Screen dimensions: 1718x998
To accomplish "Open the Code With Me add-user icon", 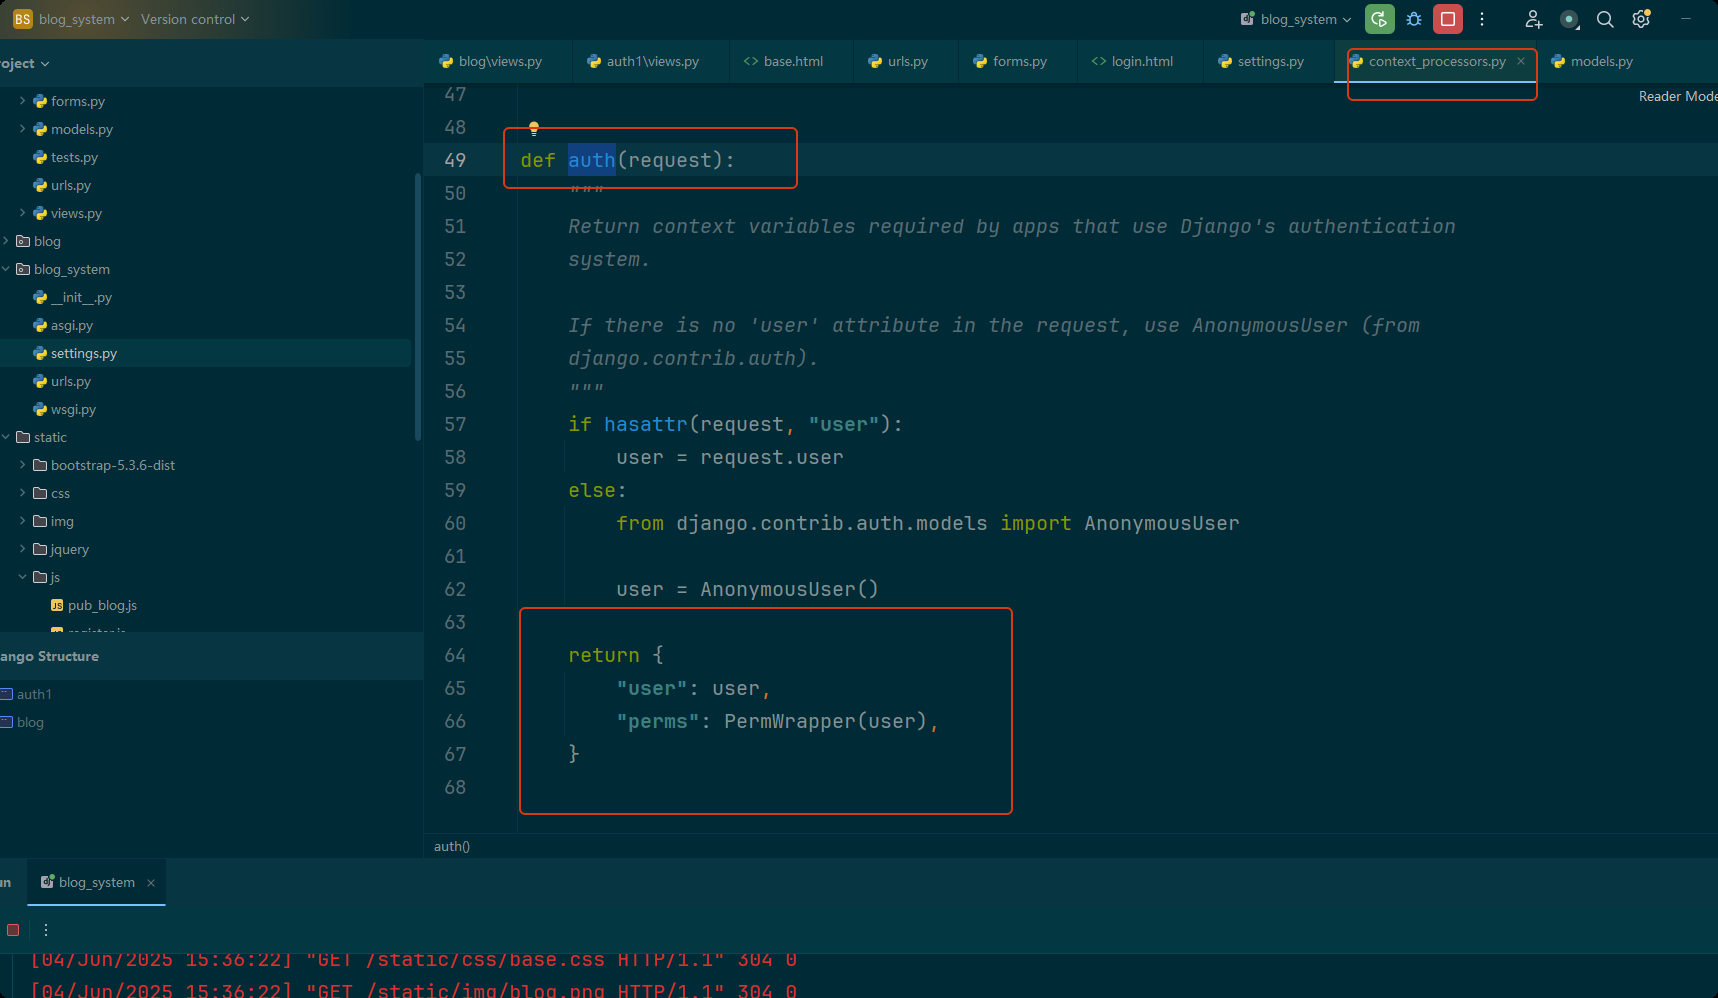I will 1533,19.
